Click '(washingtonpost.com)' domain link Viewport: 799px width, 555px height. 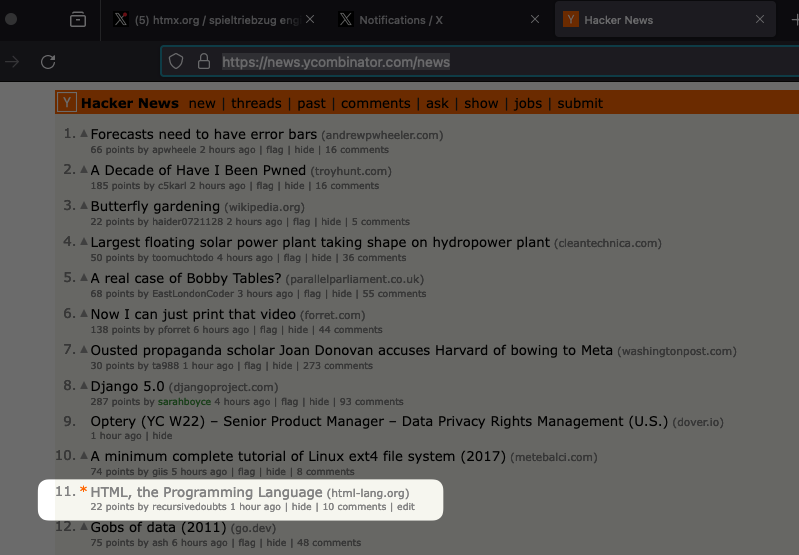coord(677,351)
